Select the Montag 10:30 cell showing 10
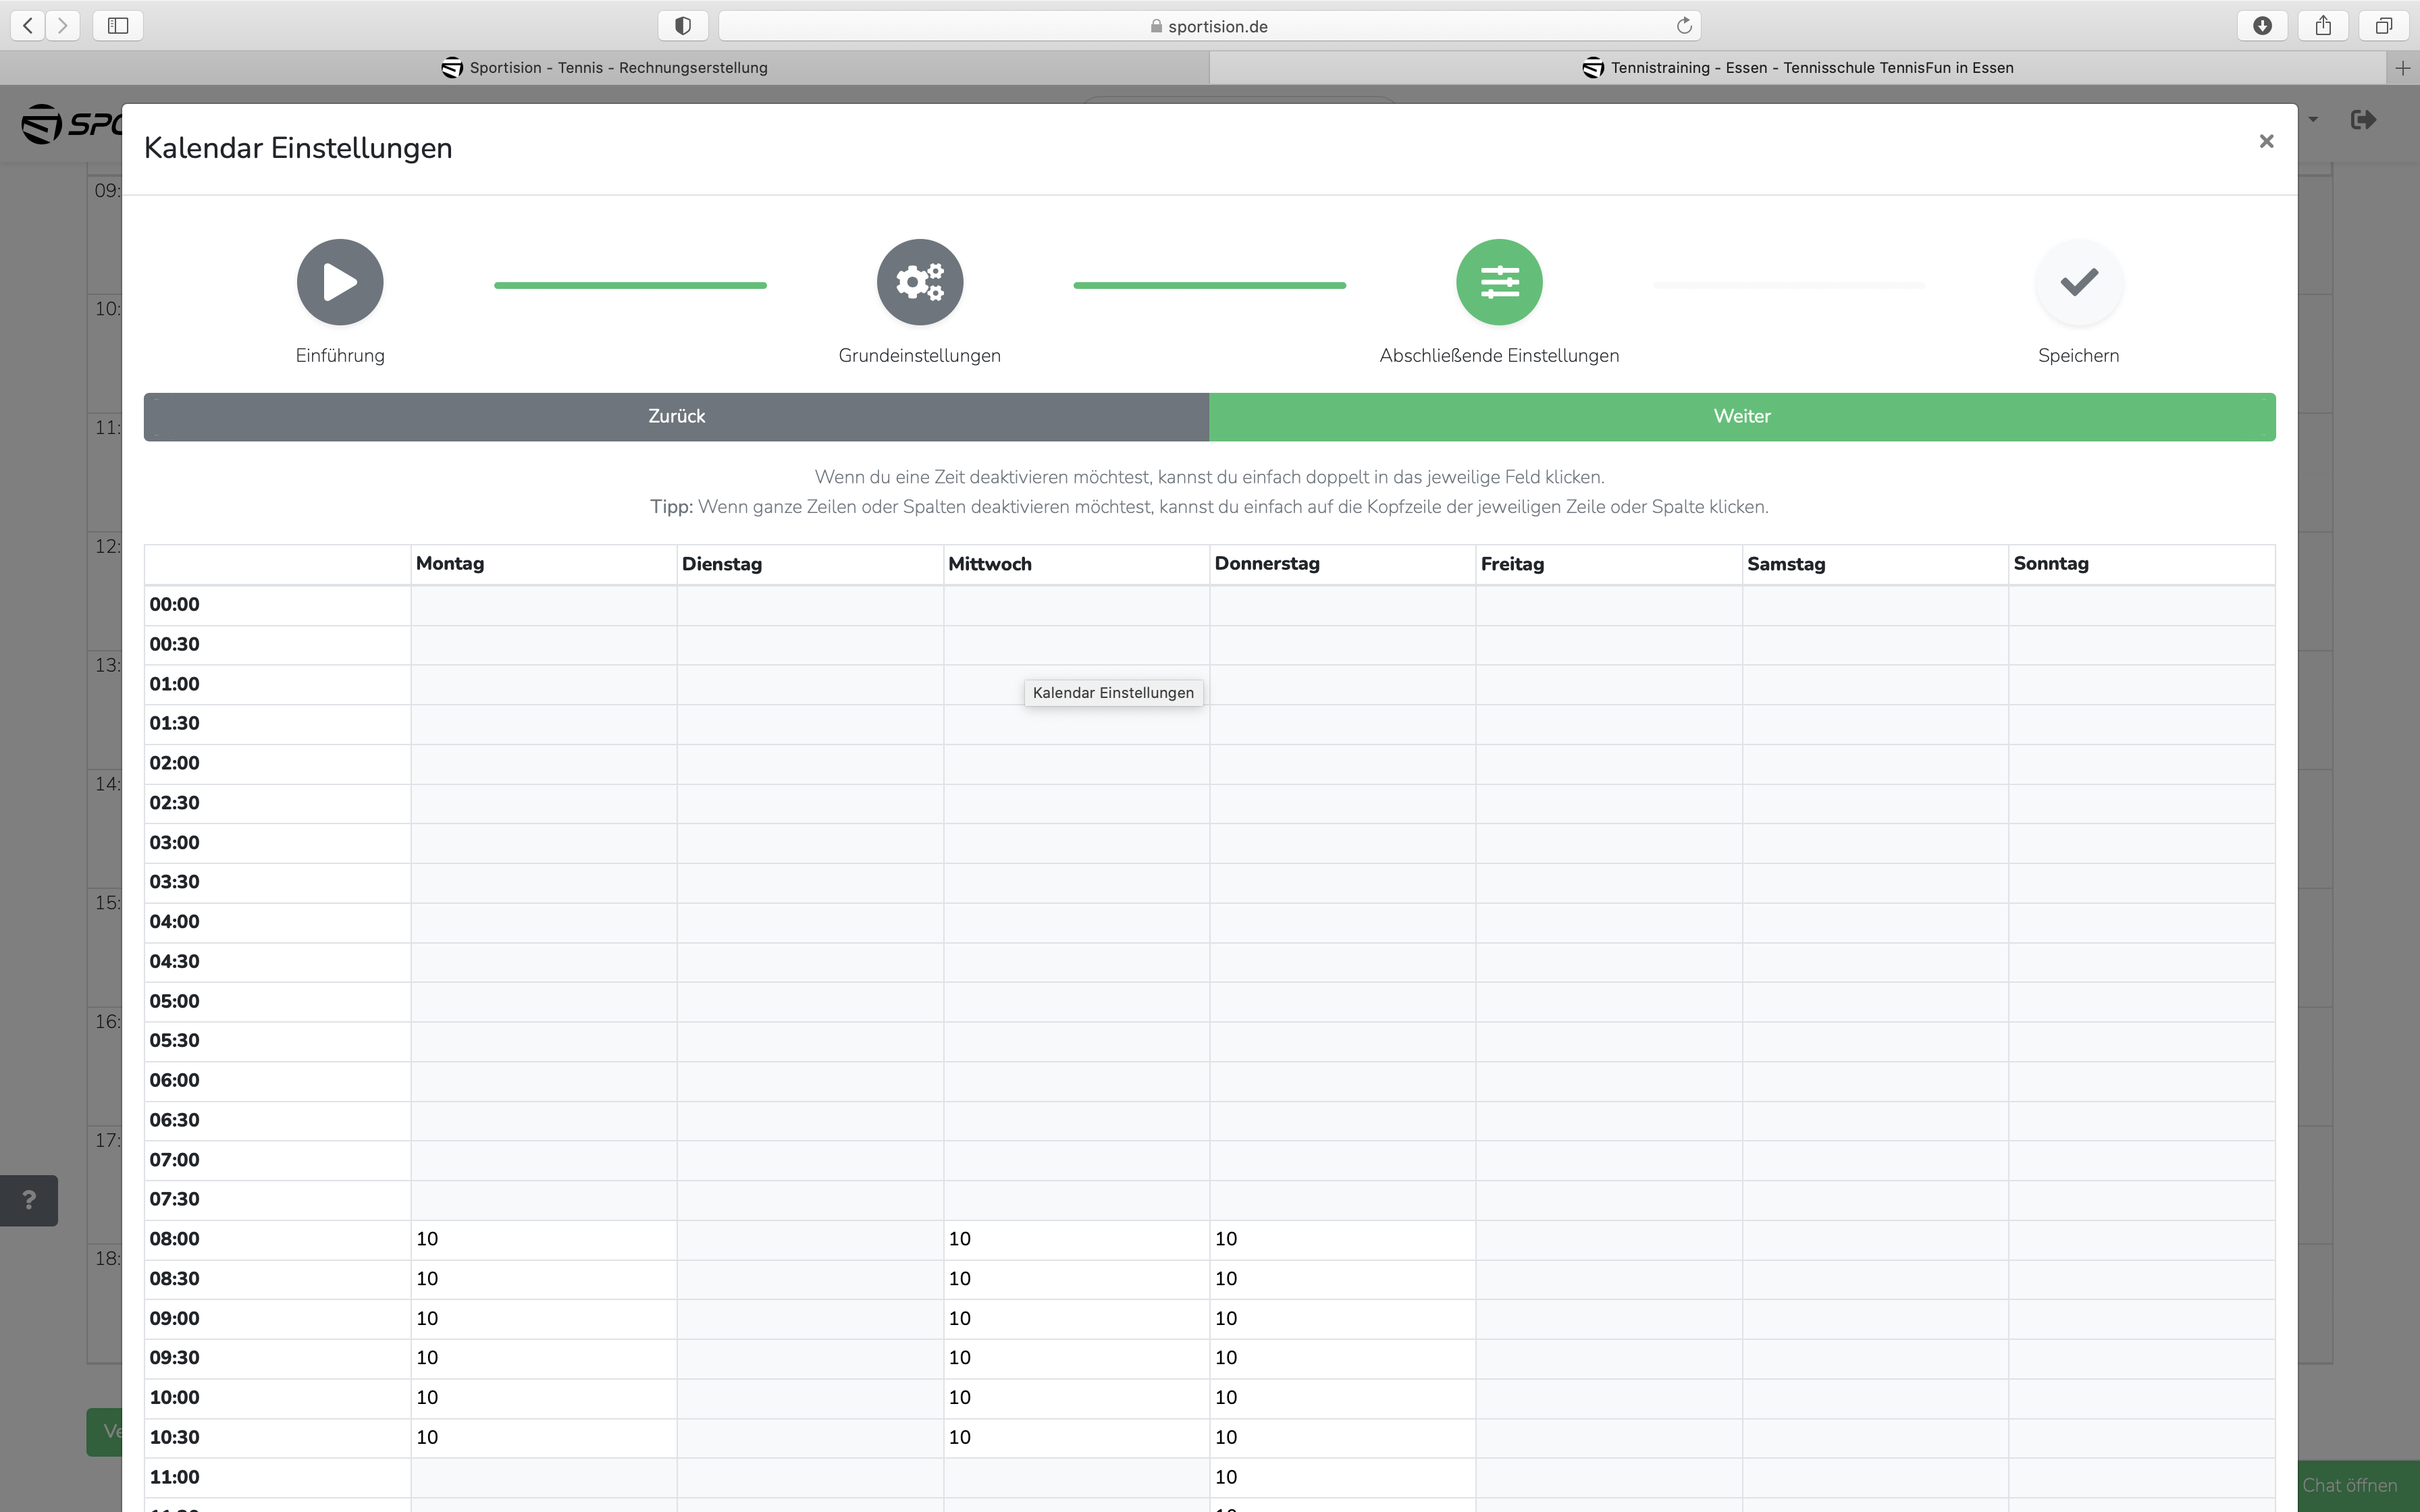This screenshot has width=2420, height=1512. point(543,1438)
